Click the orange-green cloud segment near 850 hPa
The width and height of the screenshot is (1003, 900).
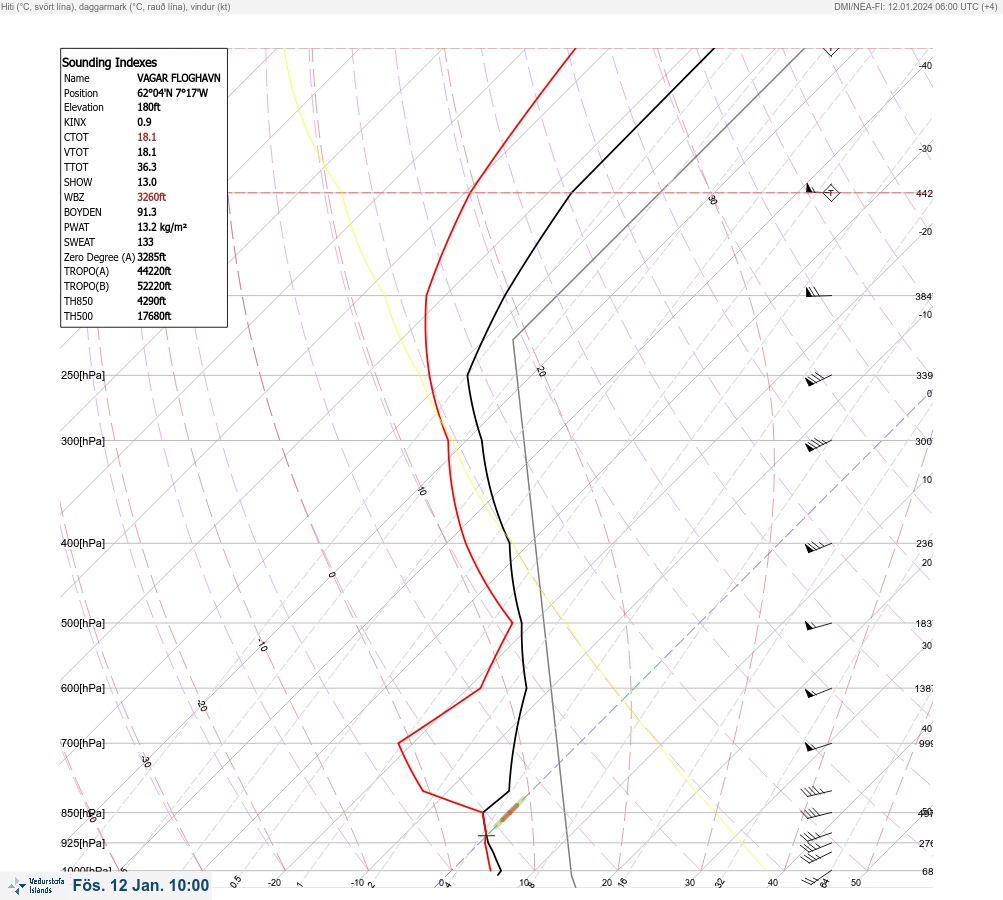pos(510,813)
